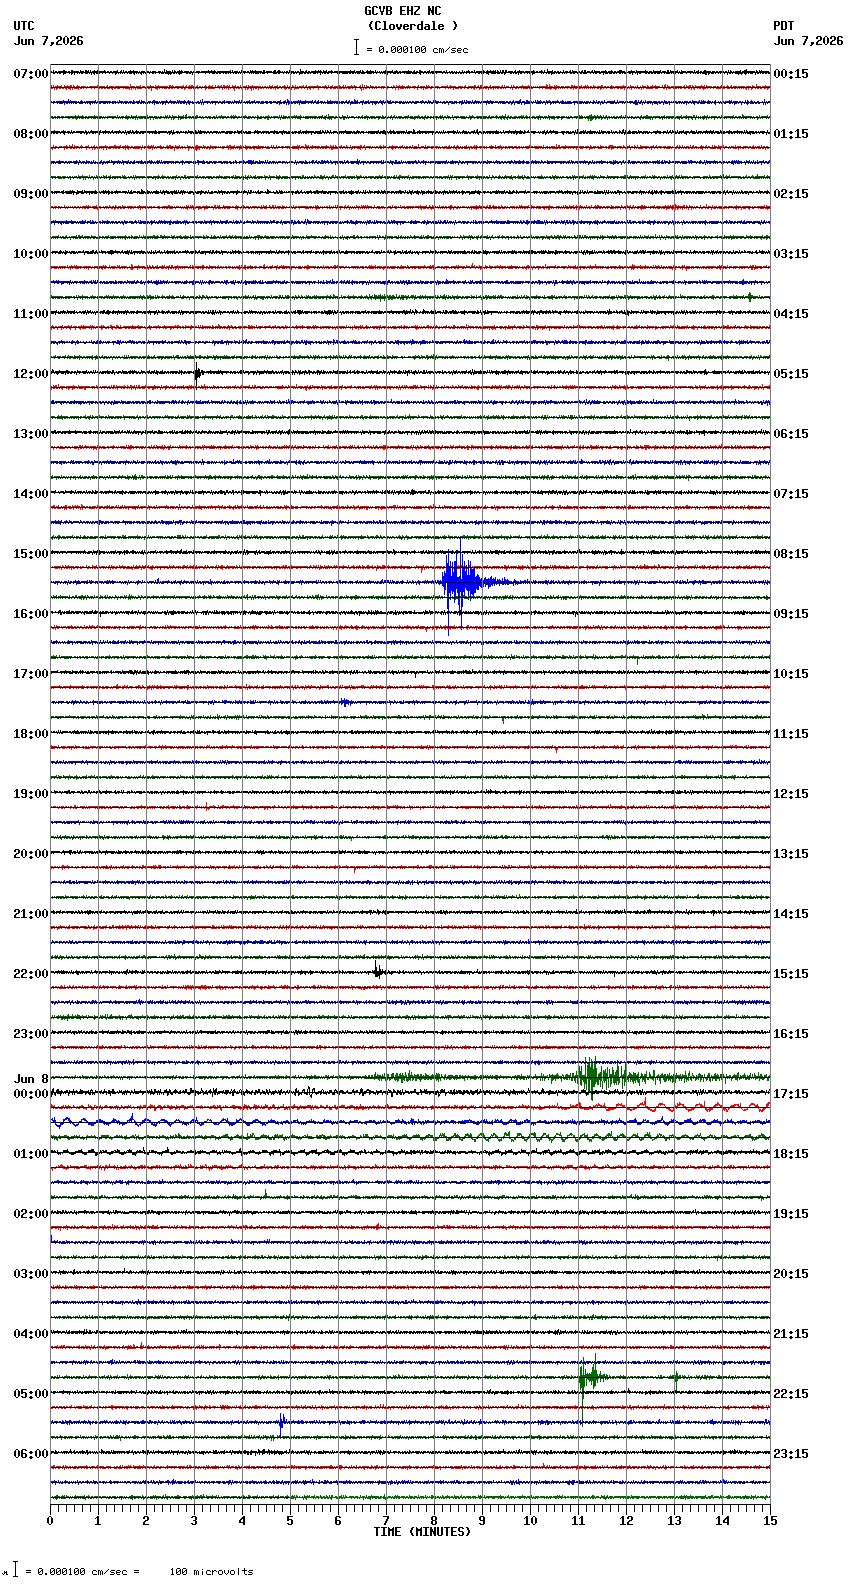Click the '13:15' PDT time label

click(x=791, y=854)
